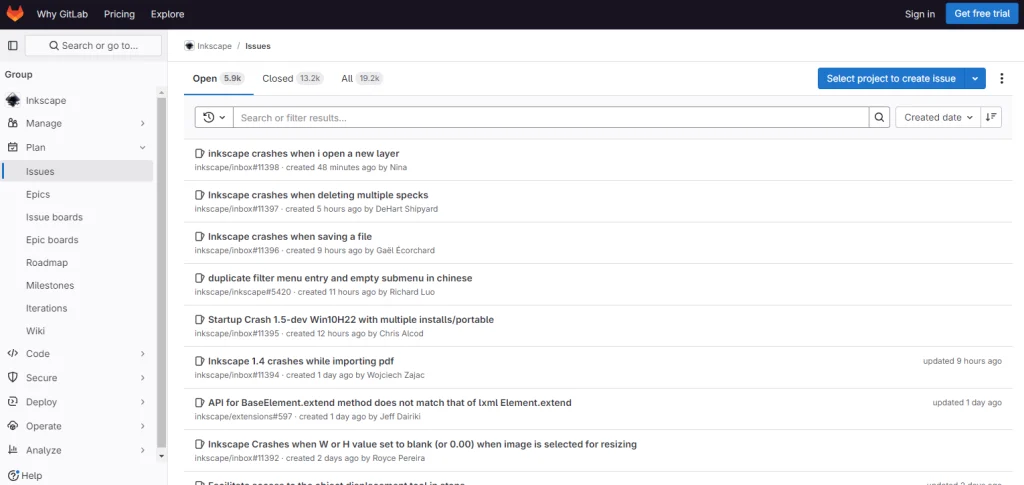Viewport: 1024px width, 485px height.
Task: Click the Get free trial button
Action: tap(982, 14)
